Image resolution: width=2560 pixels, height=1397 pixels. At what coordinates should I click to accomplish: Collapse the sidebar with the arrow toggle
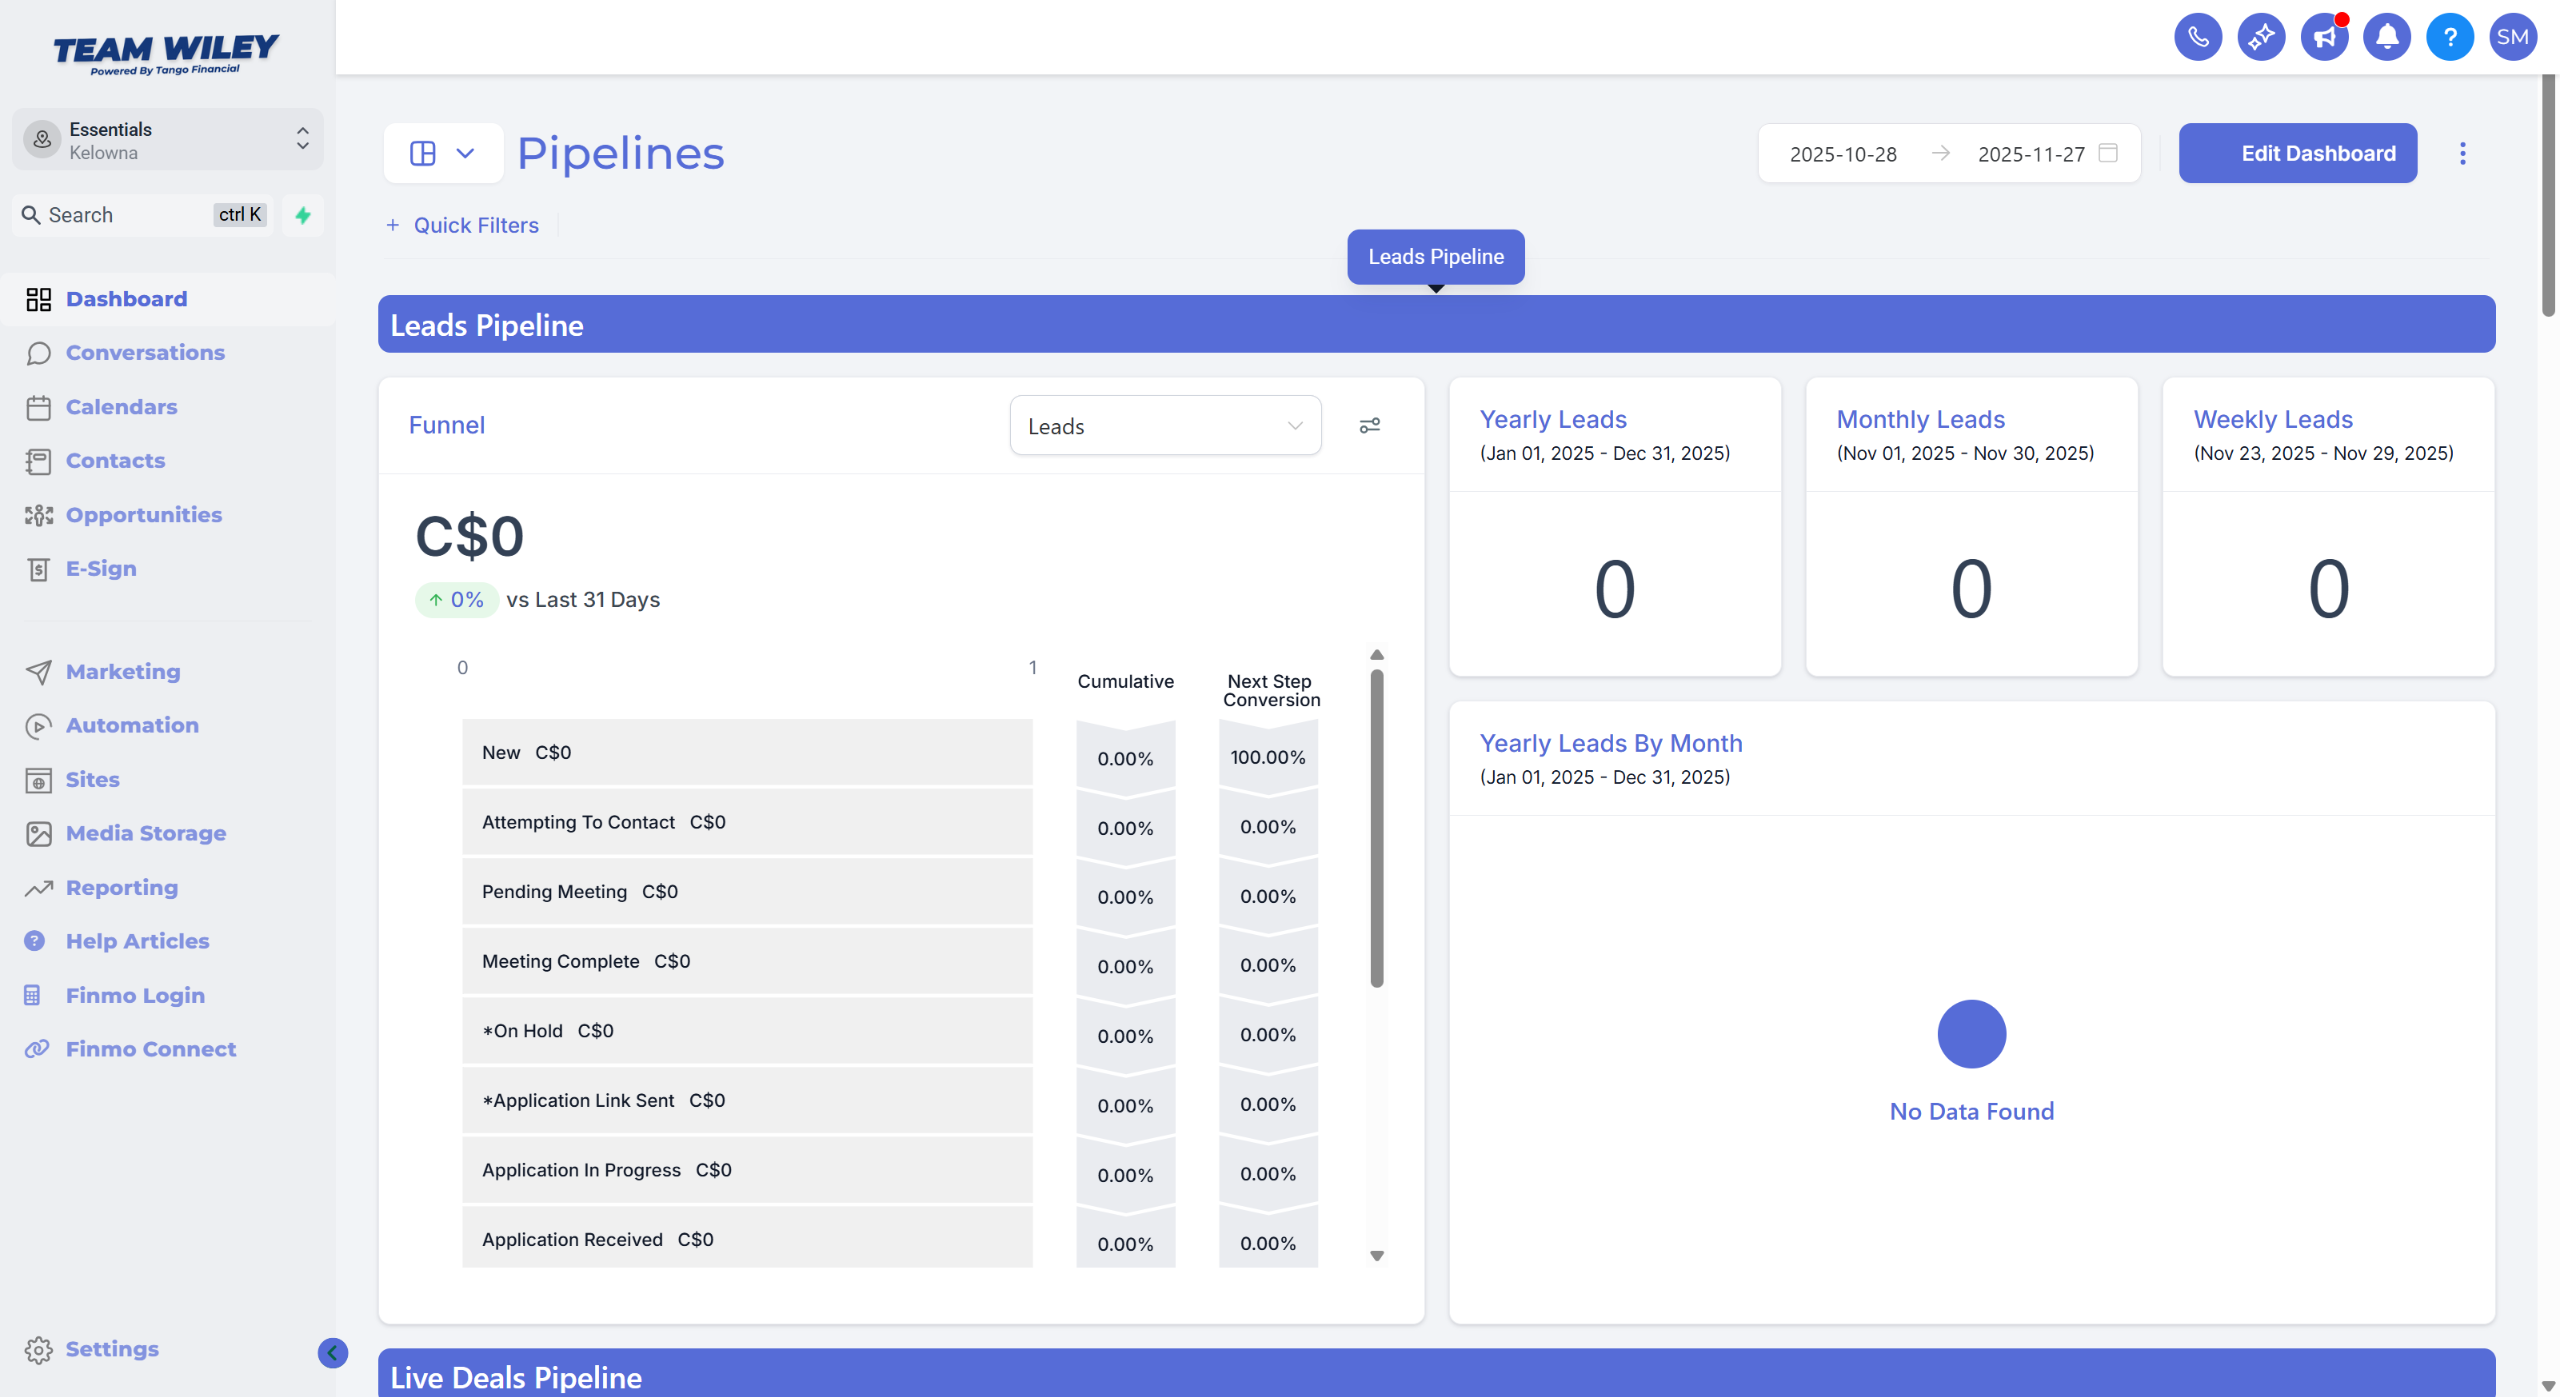[x=332, y=1352]
